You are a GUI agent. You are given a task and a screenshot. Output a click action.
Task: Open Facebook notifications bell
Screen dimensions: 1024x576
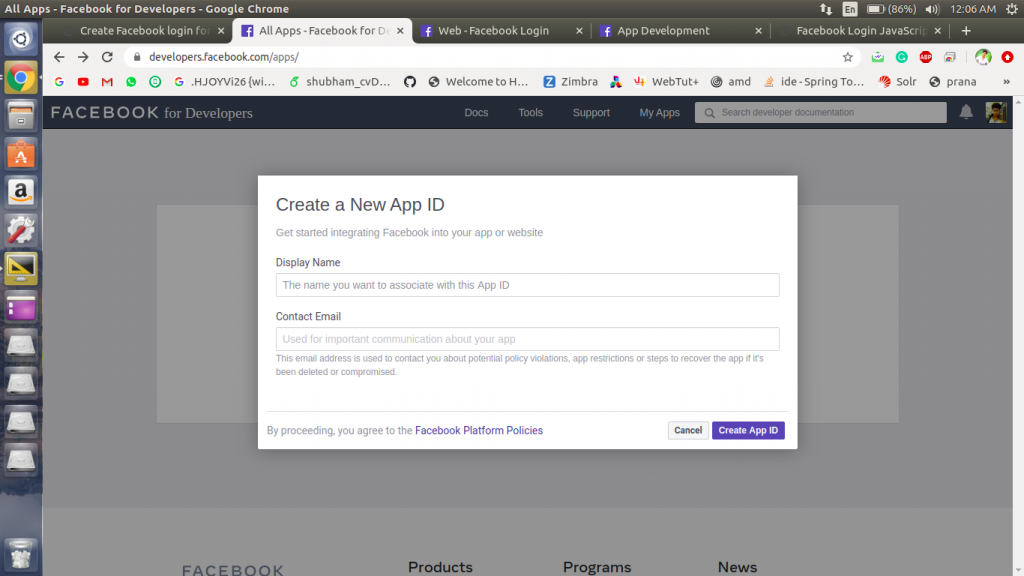point(966,112)
